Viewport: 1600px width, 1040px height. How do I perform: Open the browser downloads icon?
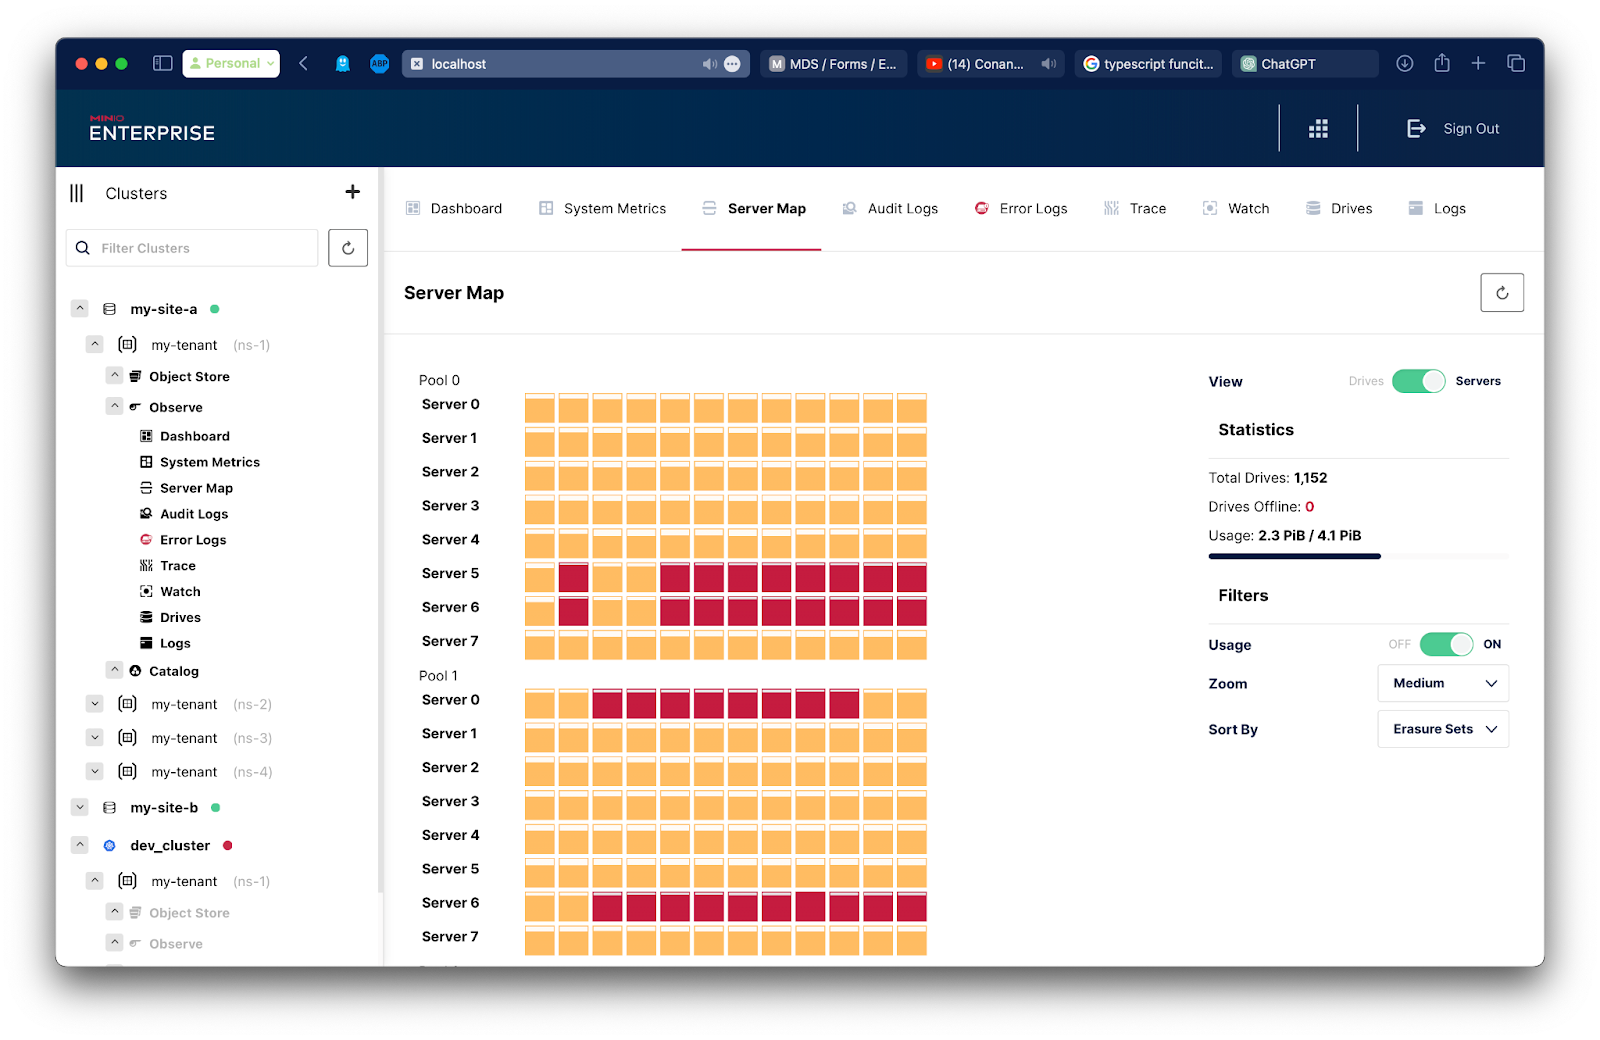(1404, 64)
